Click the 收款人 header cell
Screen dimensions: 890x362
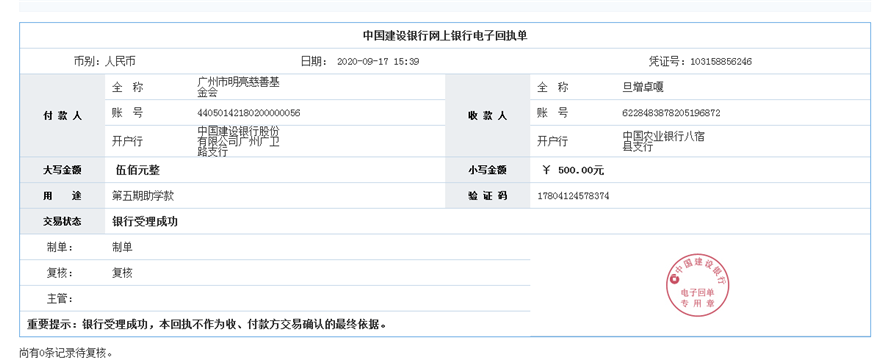487,115
